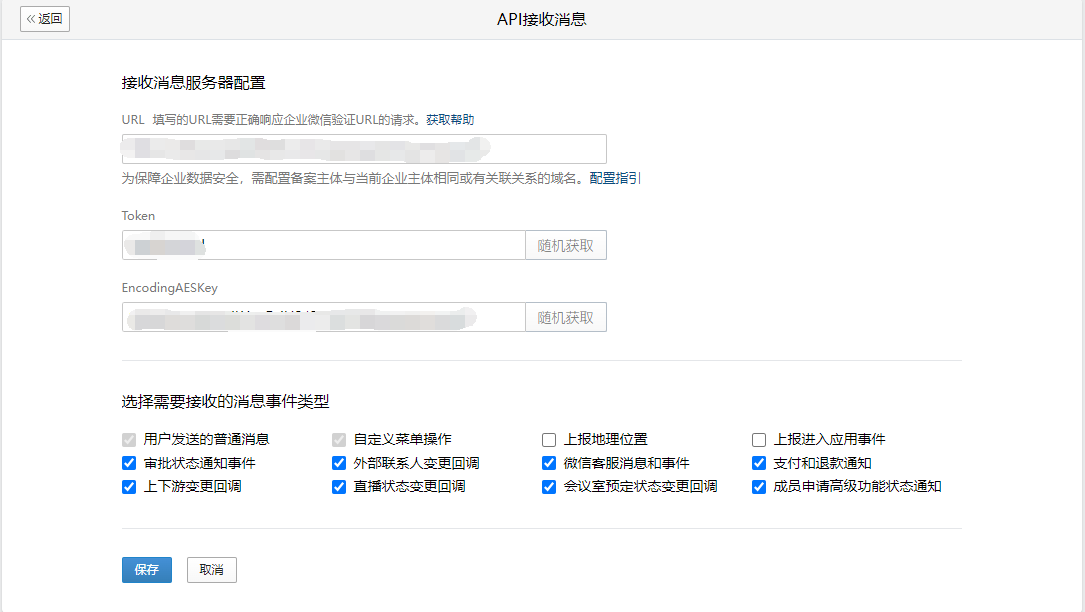
Task: Focus the Token input field
Action: coord(323,246)
